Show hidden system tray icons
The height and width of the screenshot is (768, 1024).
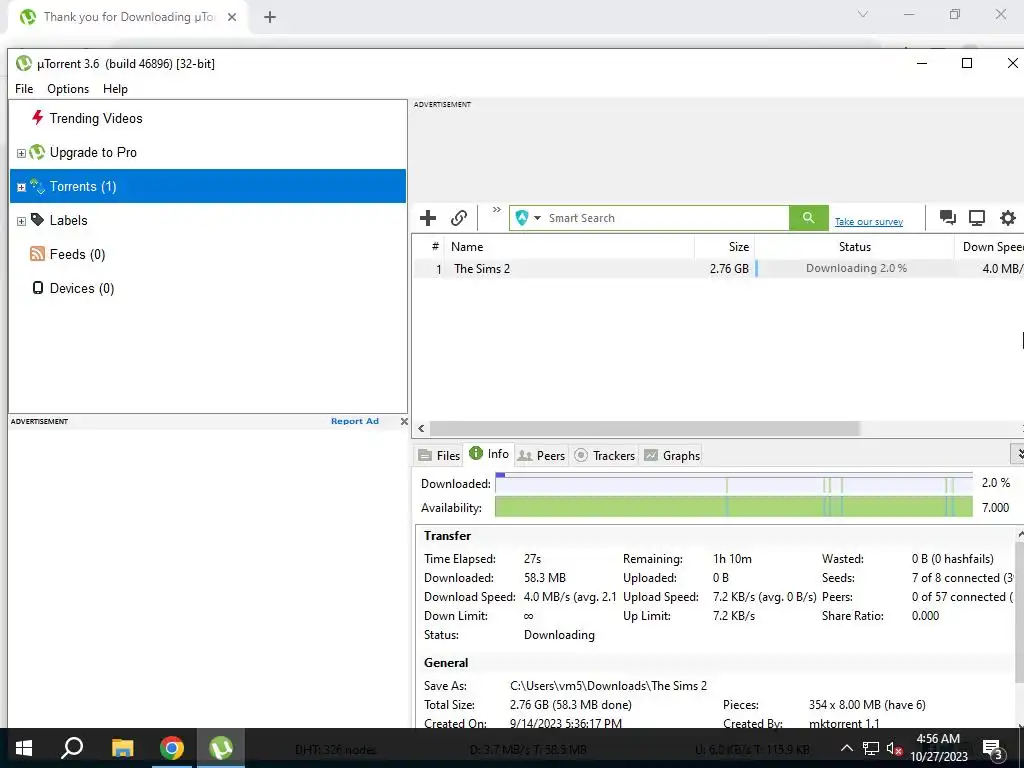point(846,748)
